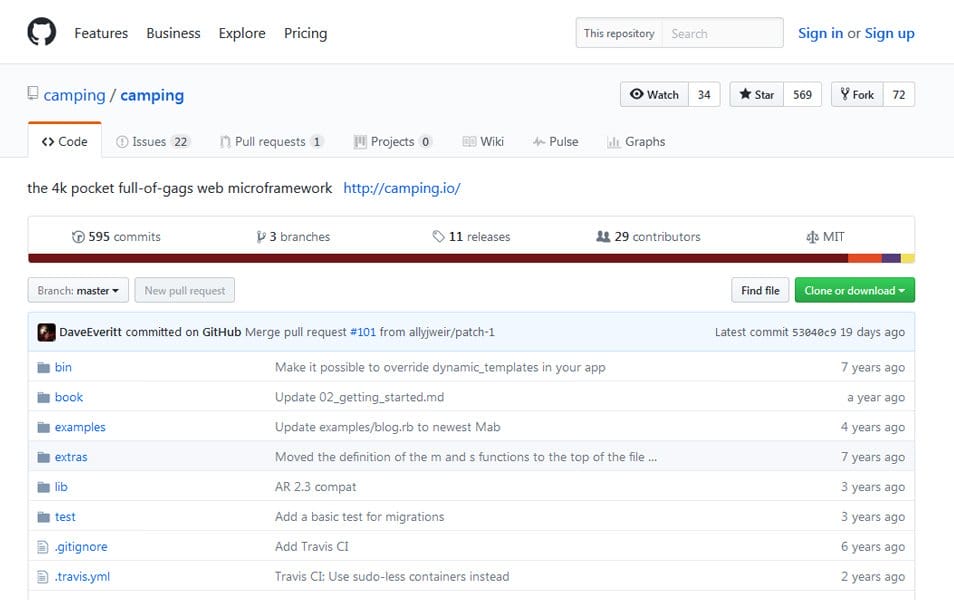View the Pulse tab
The height and width of the screenshot is (600, 954).
coord(555,141)
